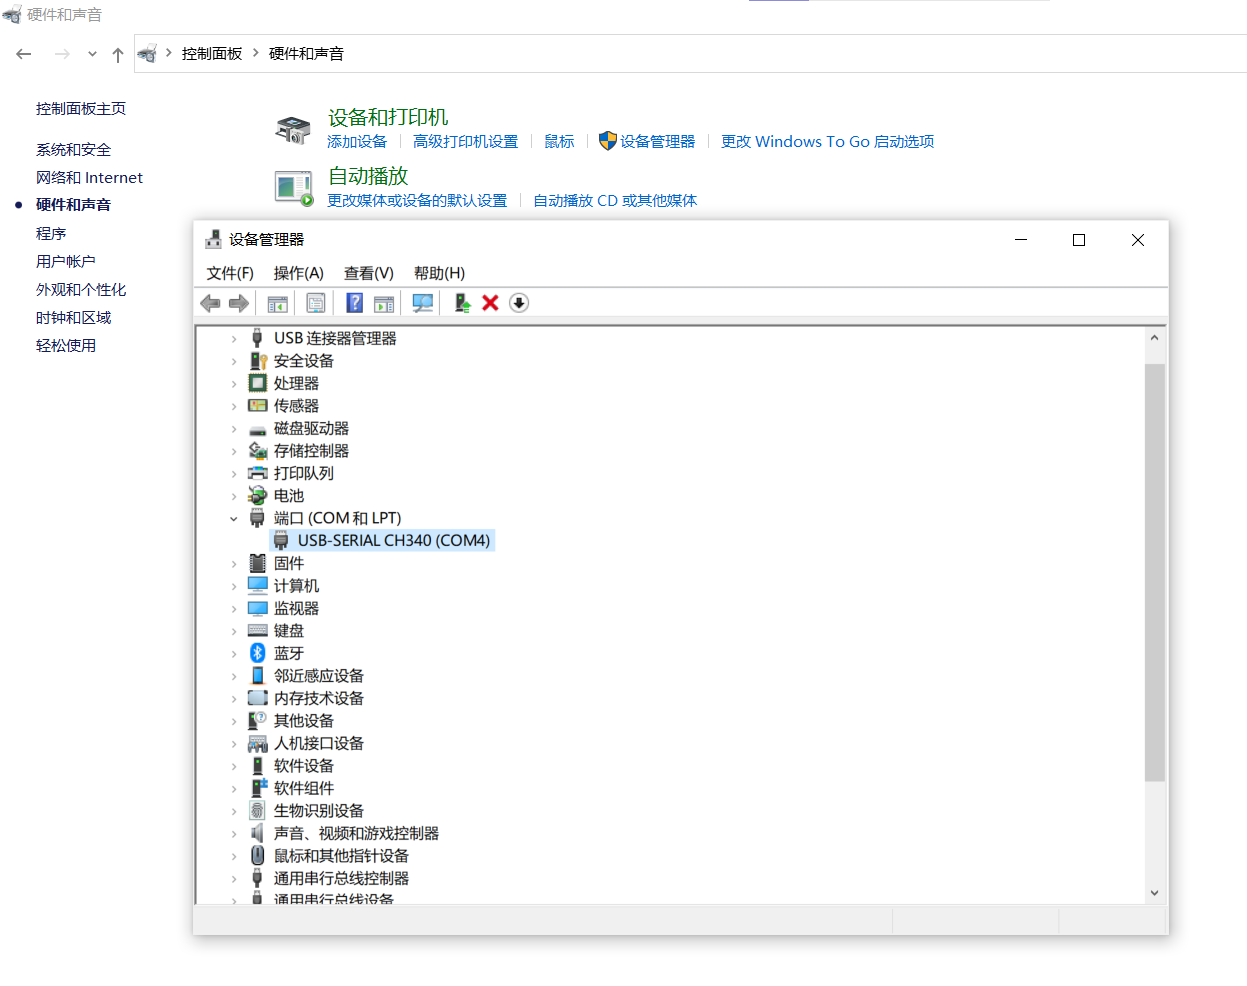Image resolution: width=1247 pixels, height=986 pixels.
Task: Open the 操作(A) menu
Action: point(298,273)
